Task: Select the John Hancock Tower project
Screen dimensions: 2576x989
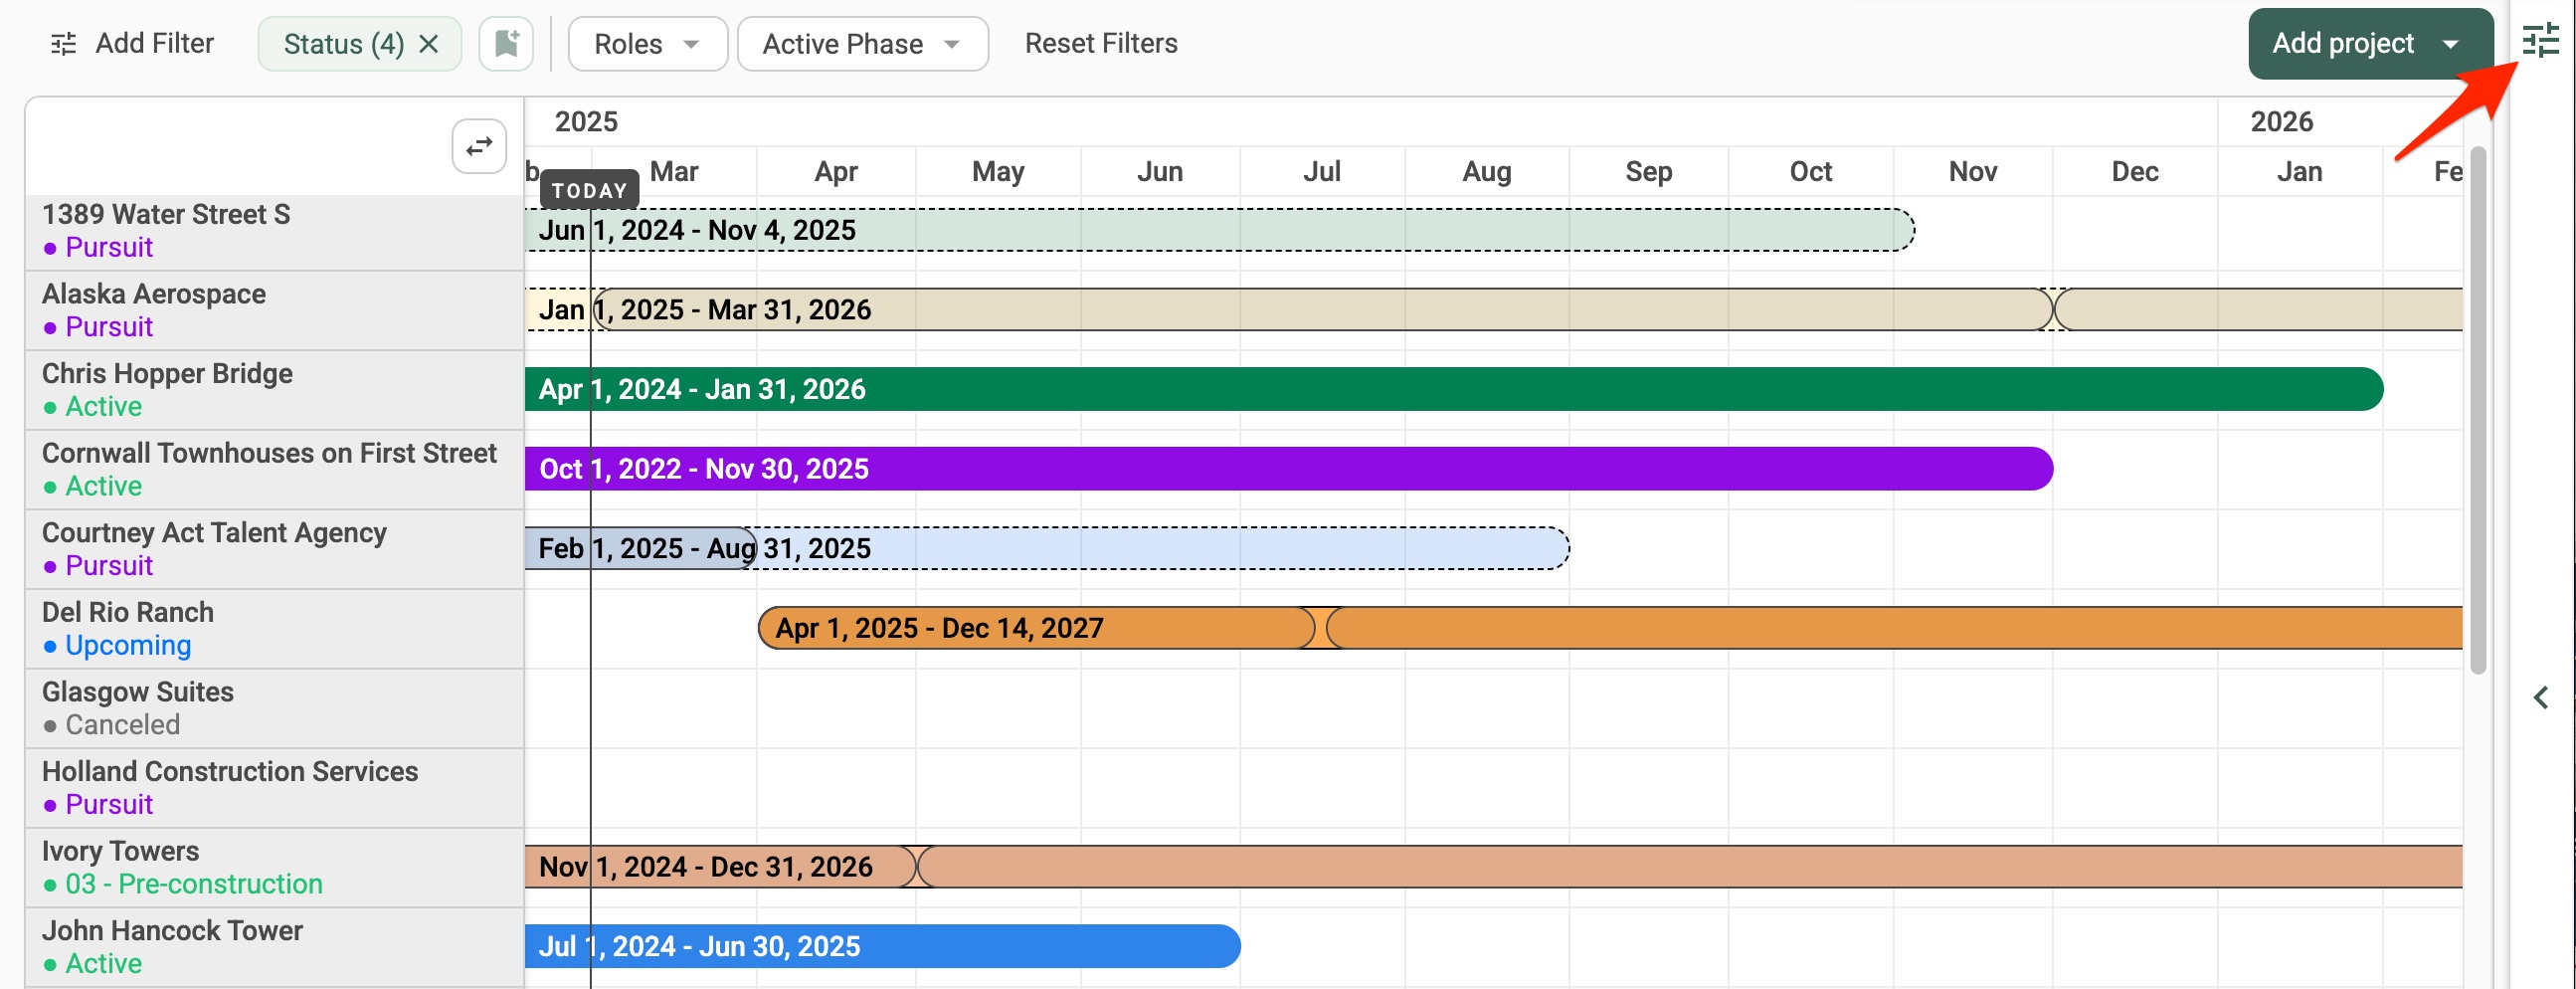Action: (x=274, y=947)
